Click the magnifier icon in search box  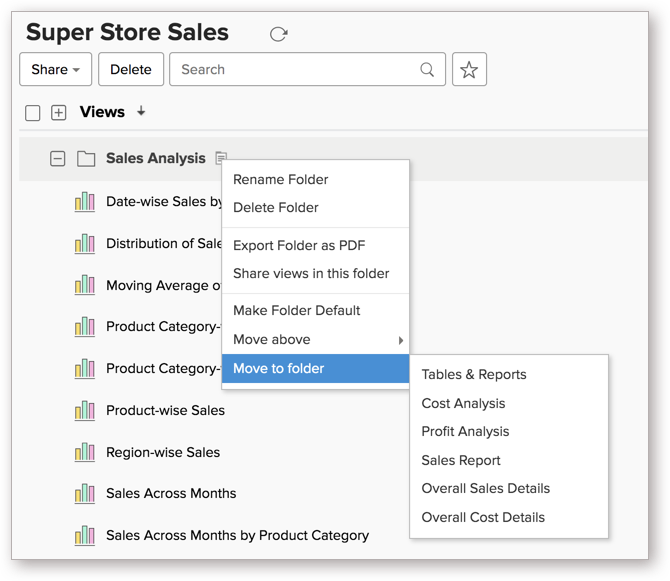coord(427,70)
